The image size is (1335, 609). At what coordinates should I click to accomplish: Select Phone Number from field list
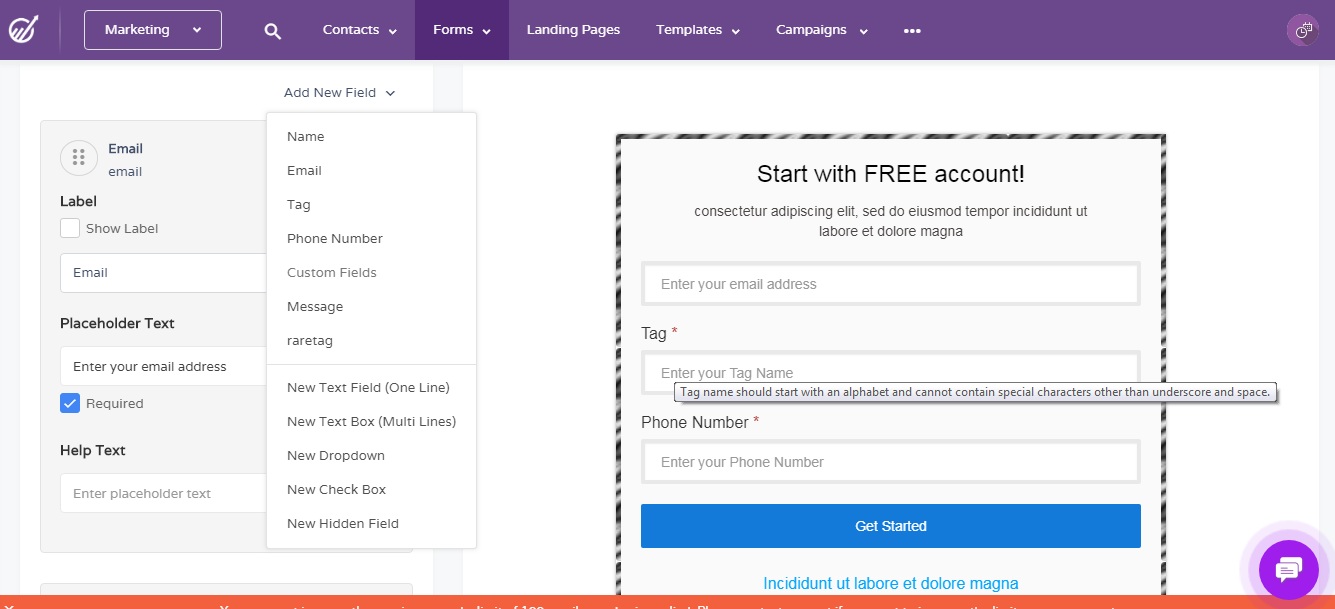click(x=334, y=238)
